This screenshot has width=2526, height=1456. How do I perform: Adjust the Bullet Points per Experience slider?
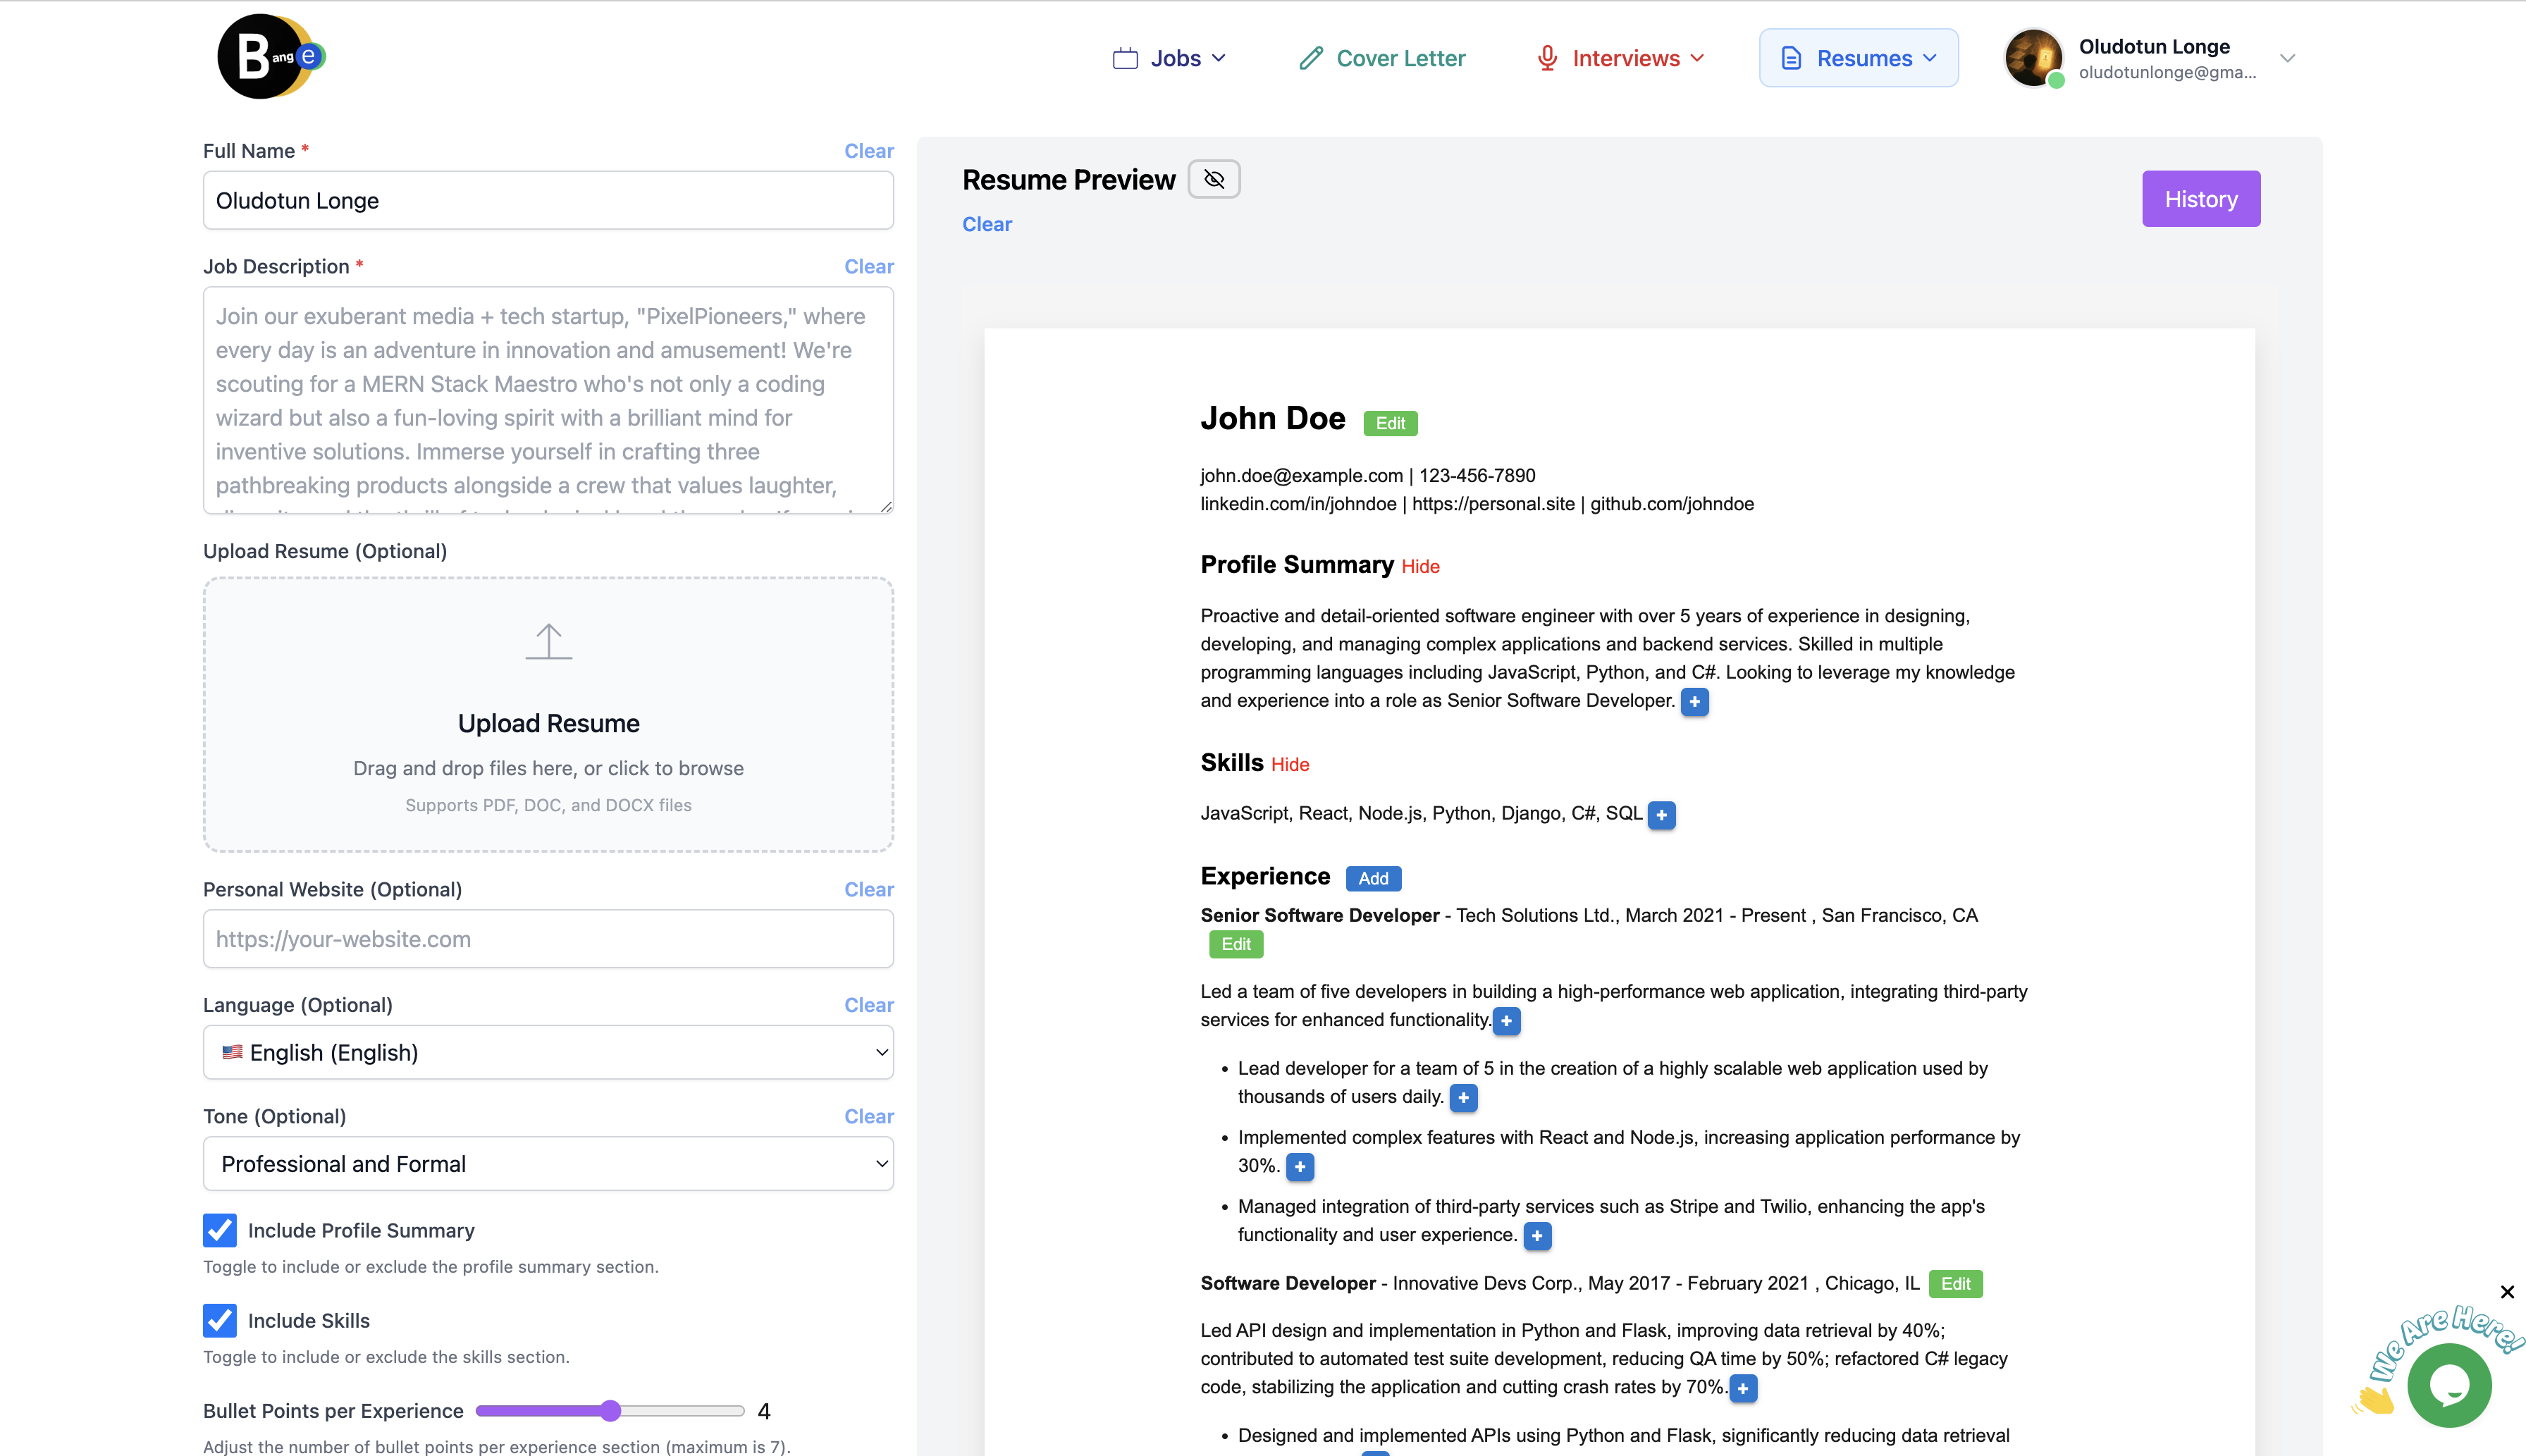608,1410
